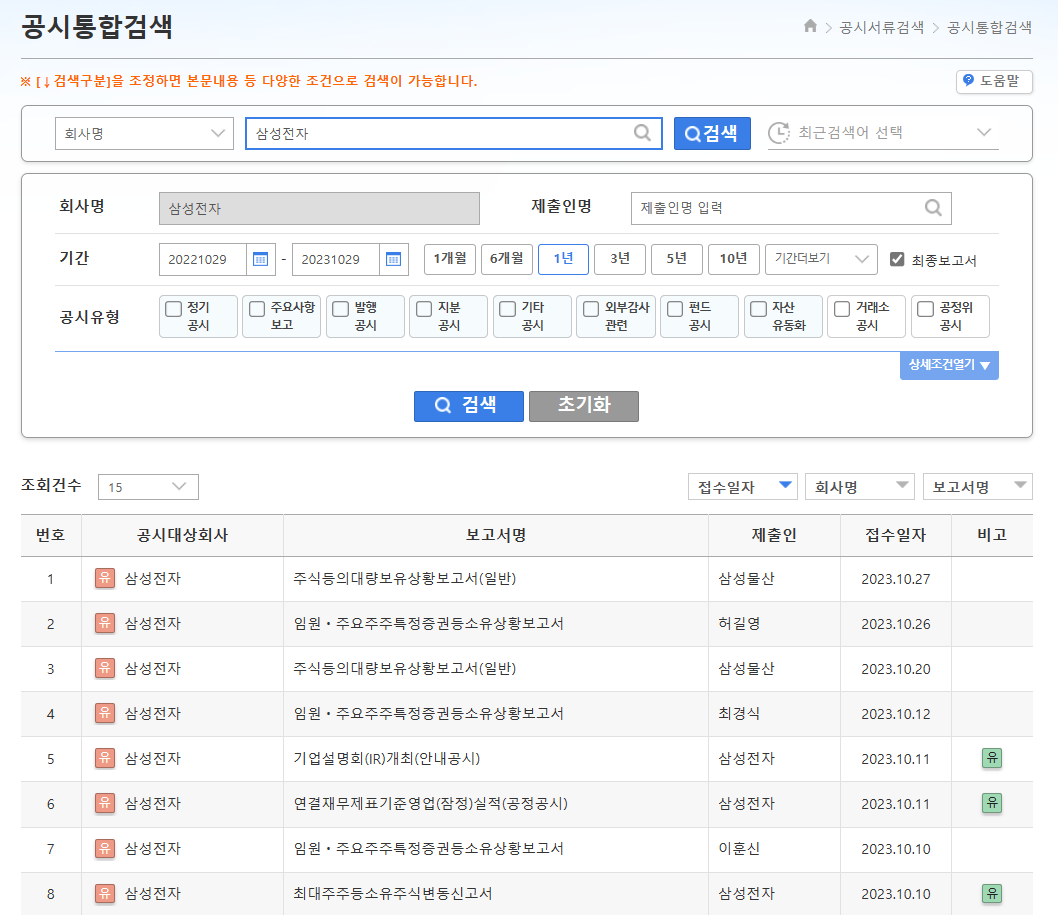Check the 발행공시 checkbox

coord(341,308)
